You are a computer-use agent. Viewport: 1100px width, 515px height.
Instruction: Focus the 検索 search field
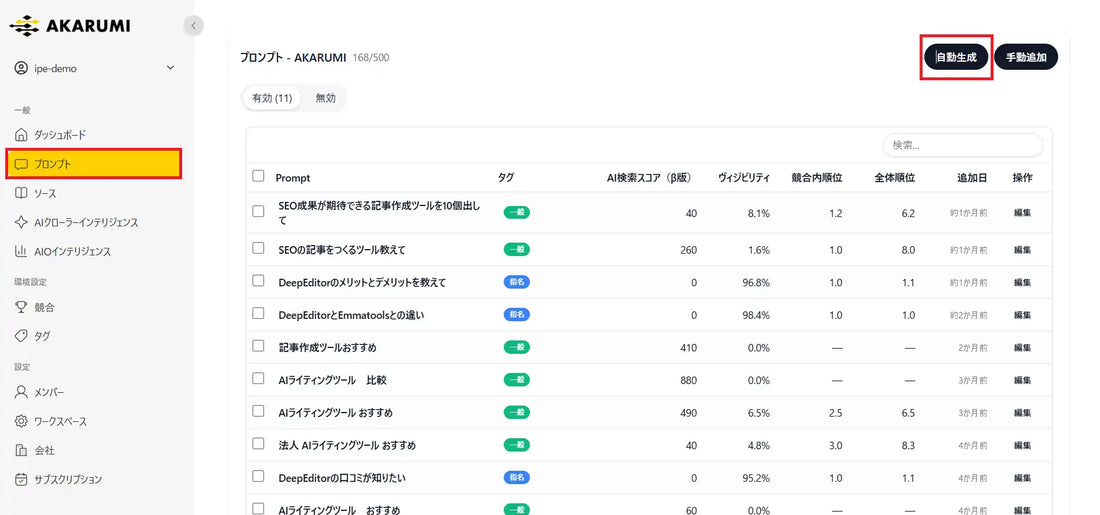[962, 145]
